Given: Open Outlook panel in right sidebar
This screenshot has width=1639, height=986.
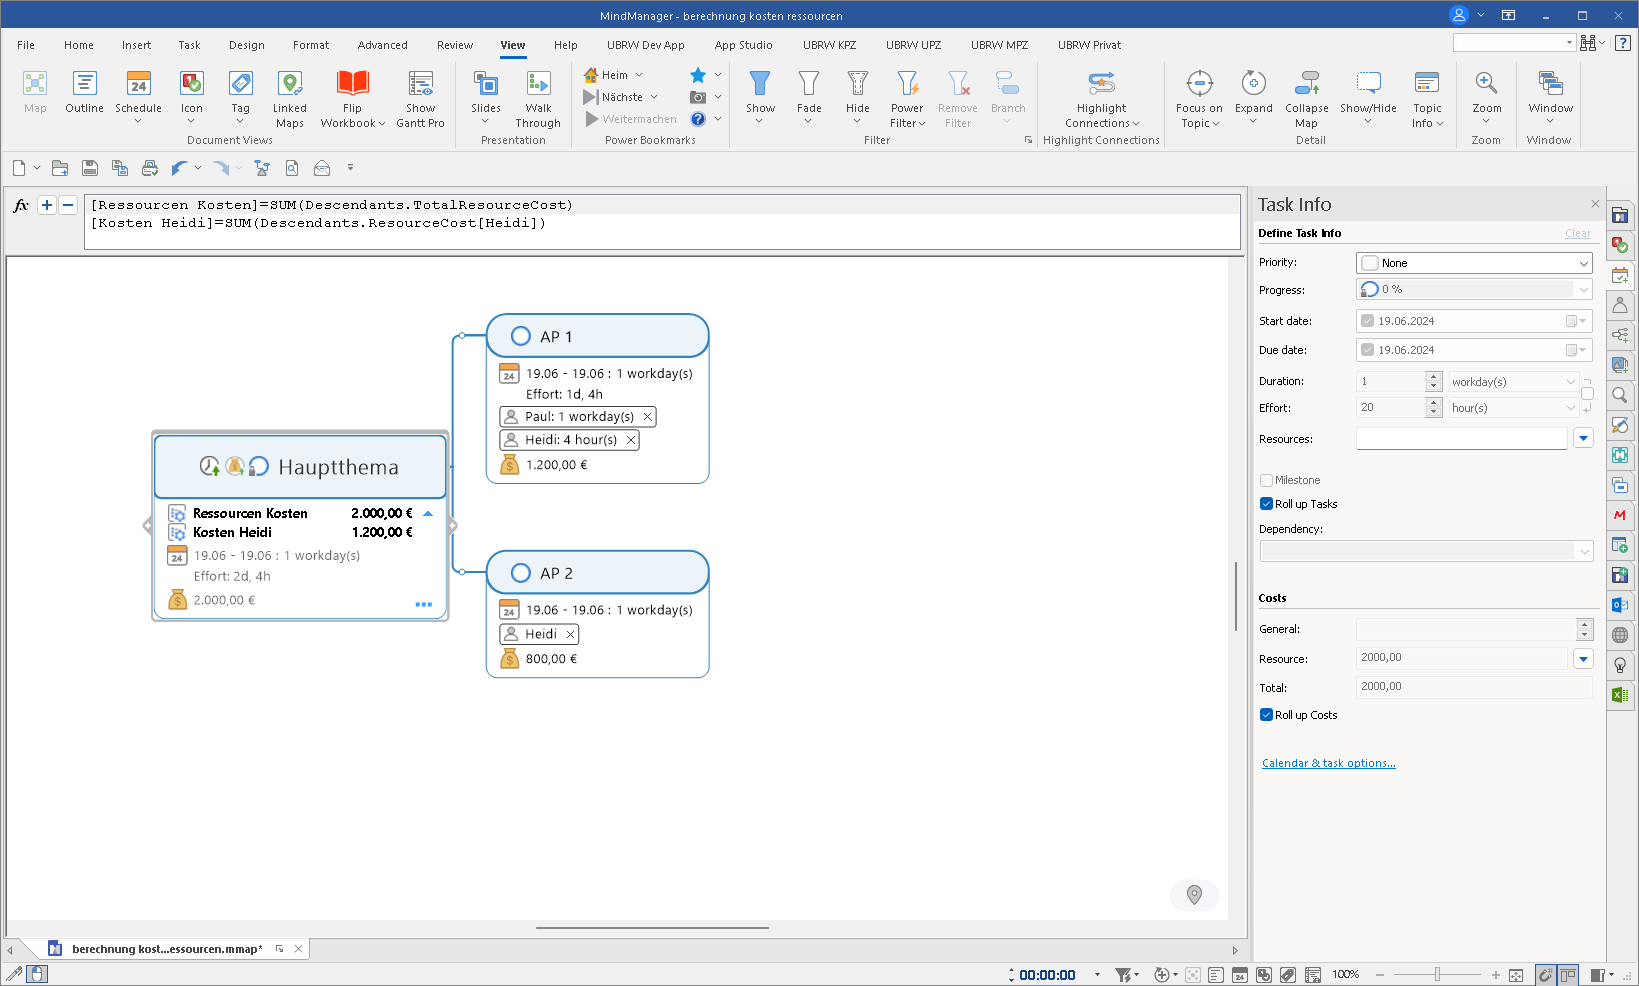Looking at the screenshot, I should click(1620, 605).
